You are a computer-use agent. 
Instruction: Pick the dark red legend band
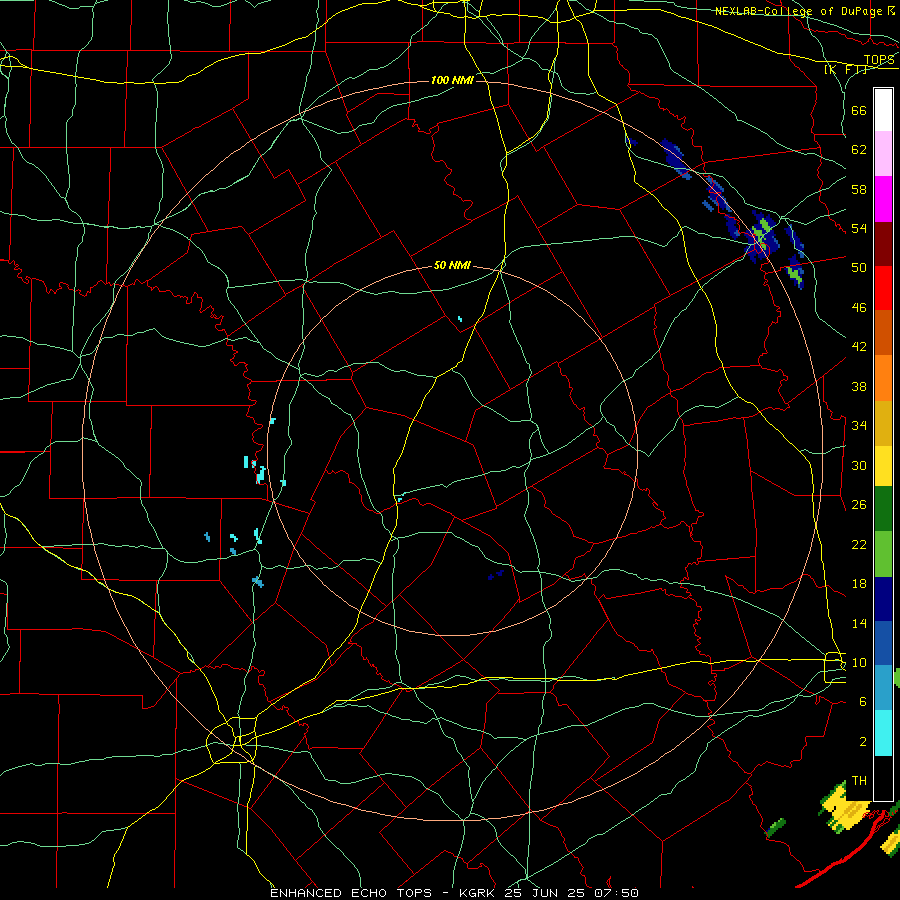pyautogui.click(x=883, y=244)
